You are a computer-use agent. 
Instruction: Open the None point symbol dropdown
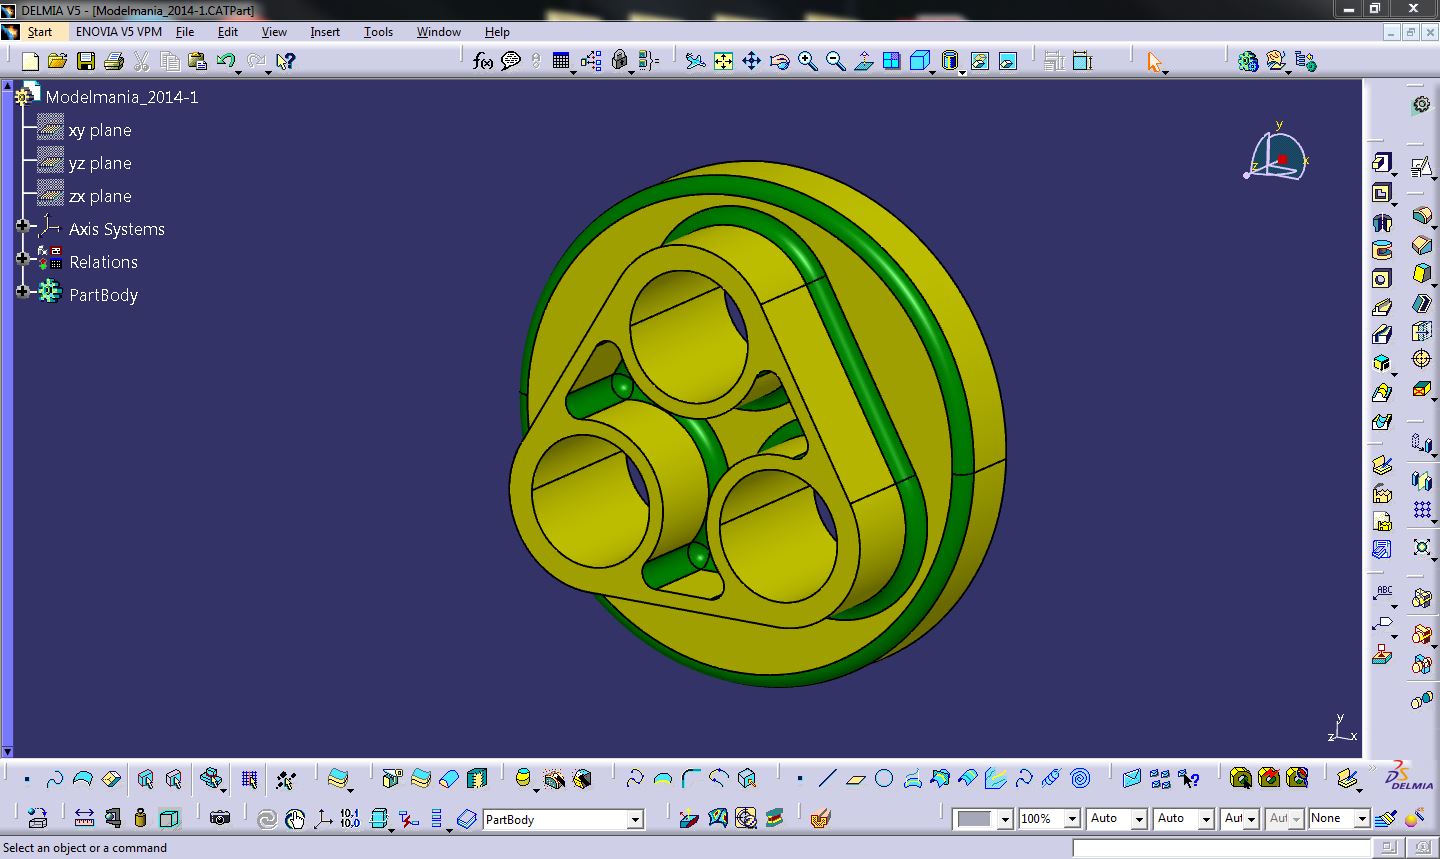click(1361, 819)
